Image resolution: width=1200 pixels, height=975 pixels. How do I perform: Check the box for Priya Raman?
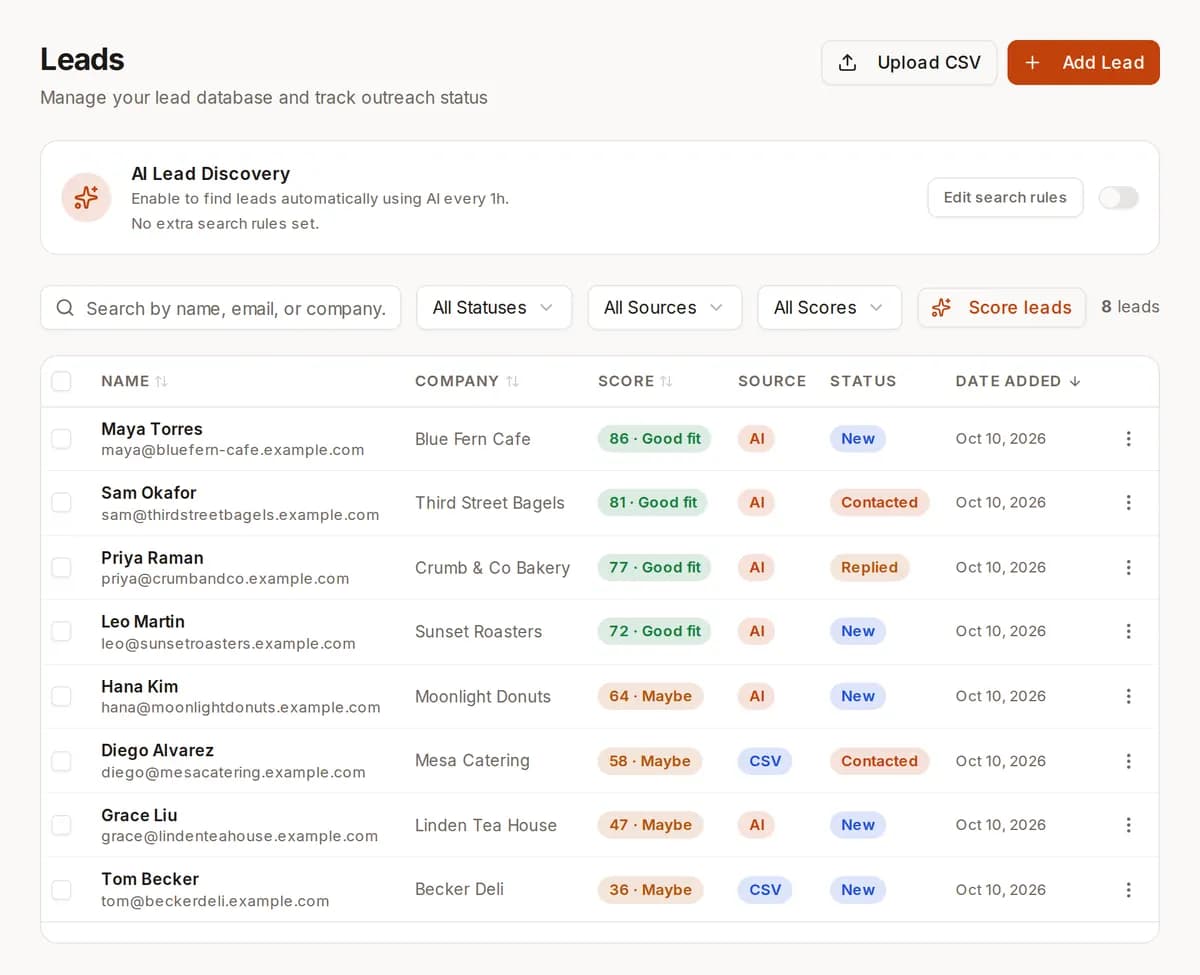[x=61, y=567]
